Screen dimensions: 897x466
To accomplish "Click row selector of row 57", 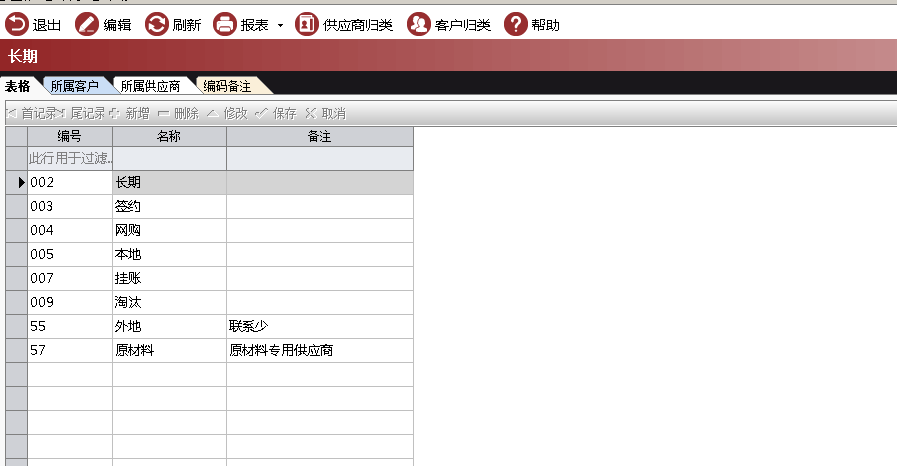I will coord(17,351).
